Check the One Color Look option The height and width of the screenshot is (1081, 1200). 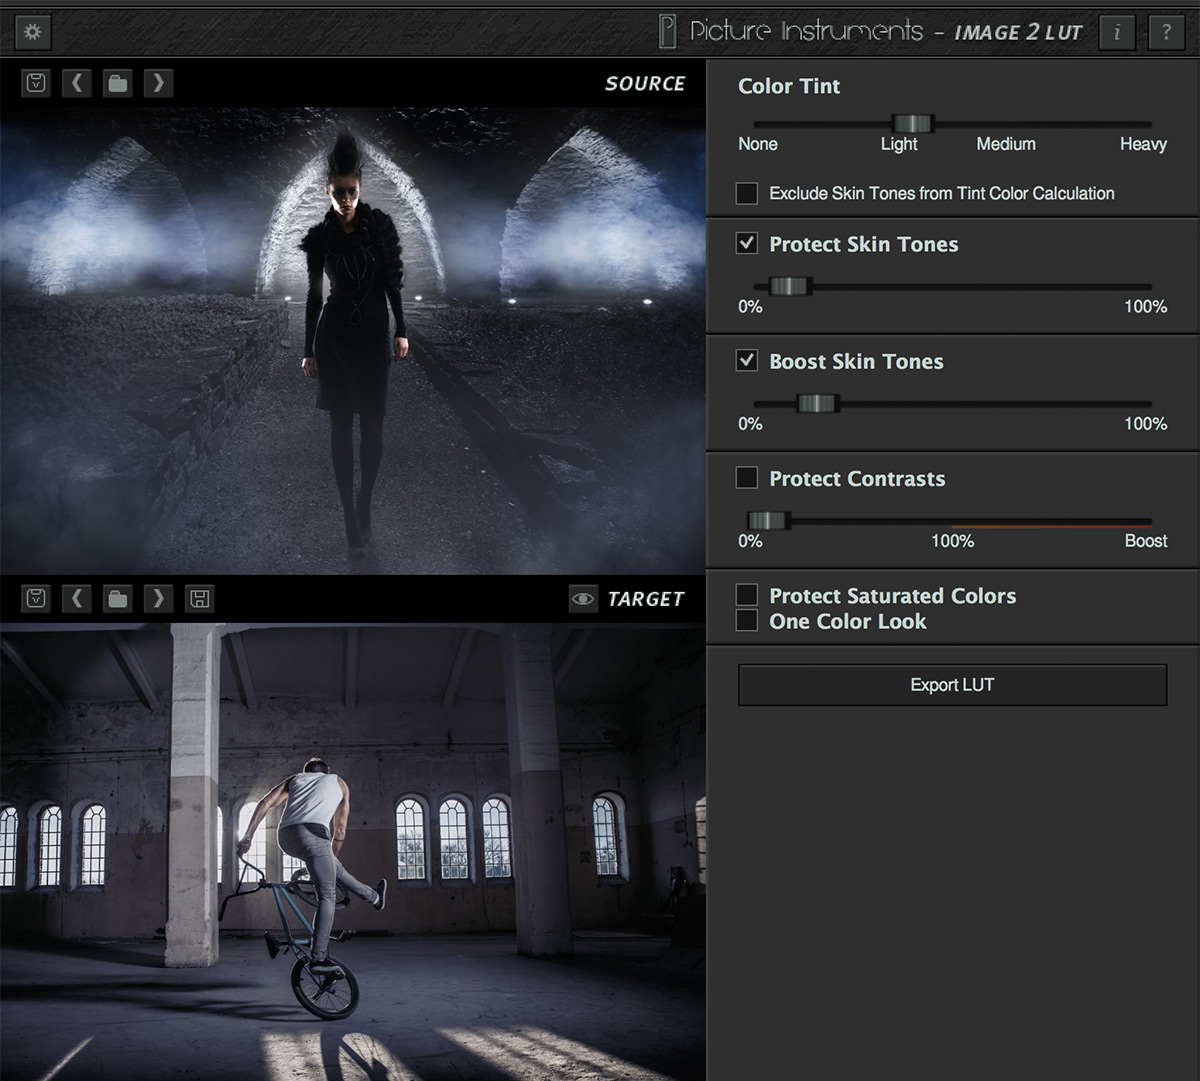(747, 621)
